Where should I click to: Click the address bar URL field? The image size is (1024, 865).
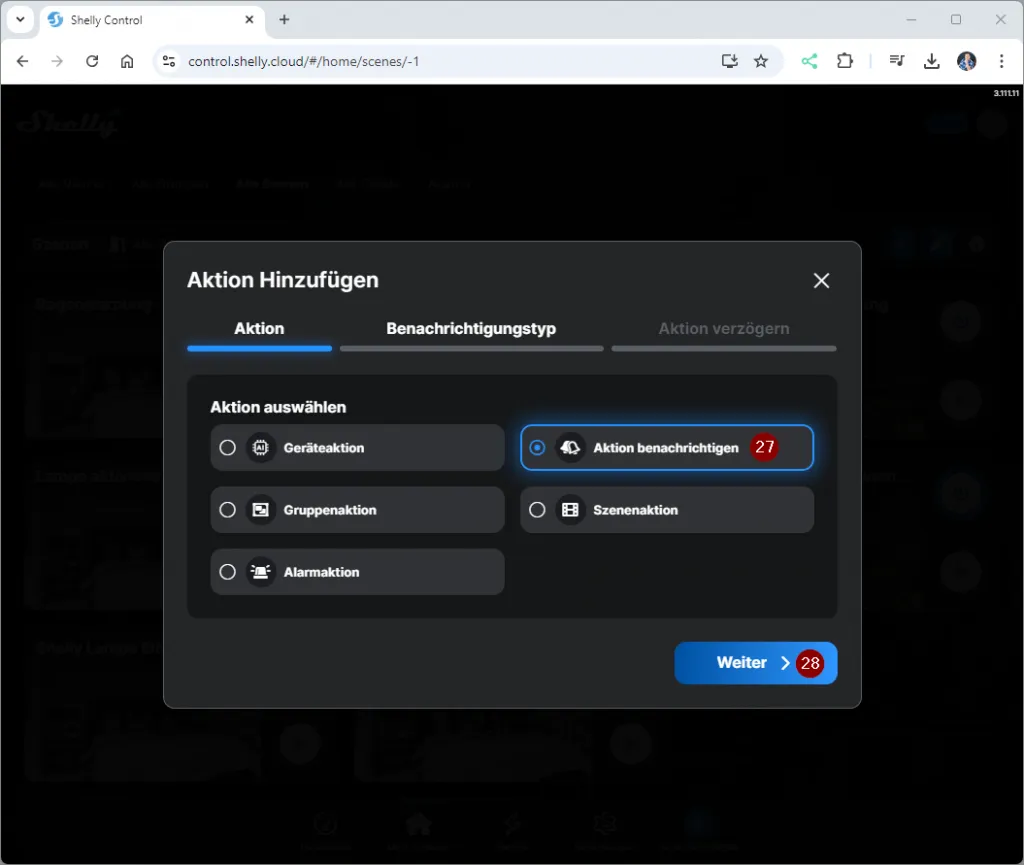click(440, 61)
